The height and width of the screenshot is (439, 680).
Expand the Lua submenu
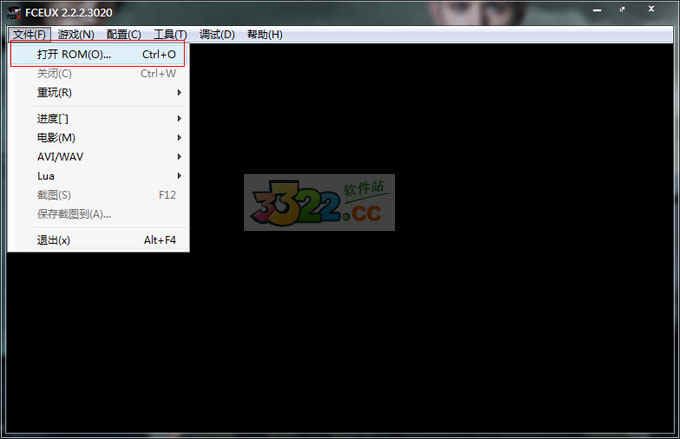coord(98,176)
